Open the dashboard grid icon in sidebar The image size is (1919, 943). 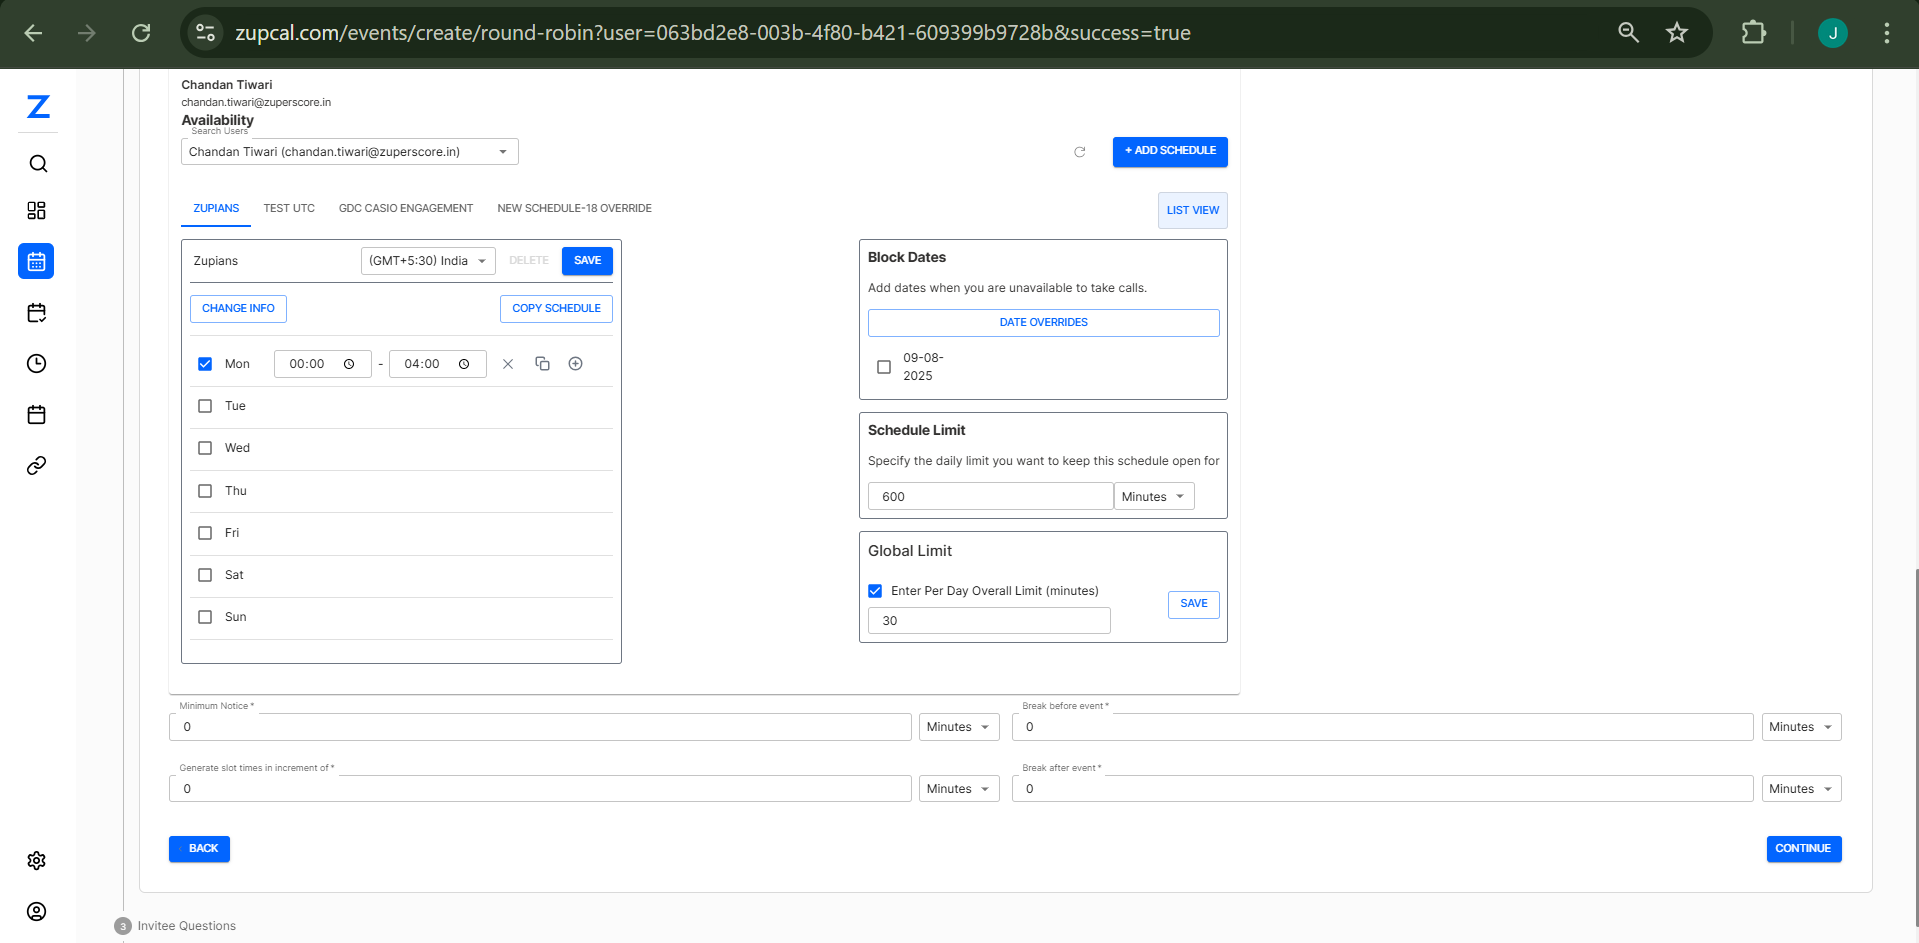coord(37,210)
